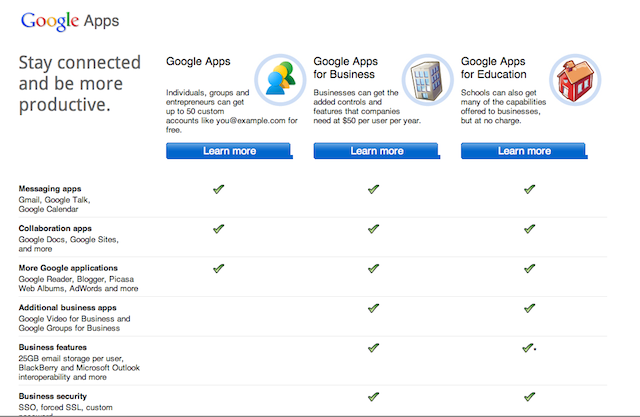Click Business security checkmark in Business column
The height and width of the screenshot is (417, 640).
tap(373, 397)
